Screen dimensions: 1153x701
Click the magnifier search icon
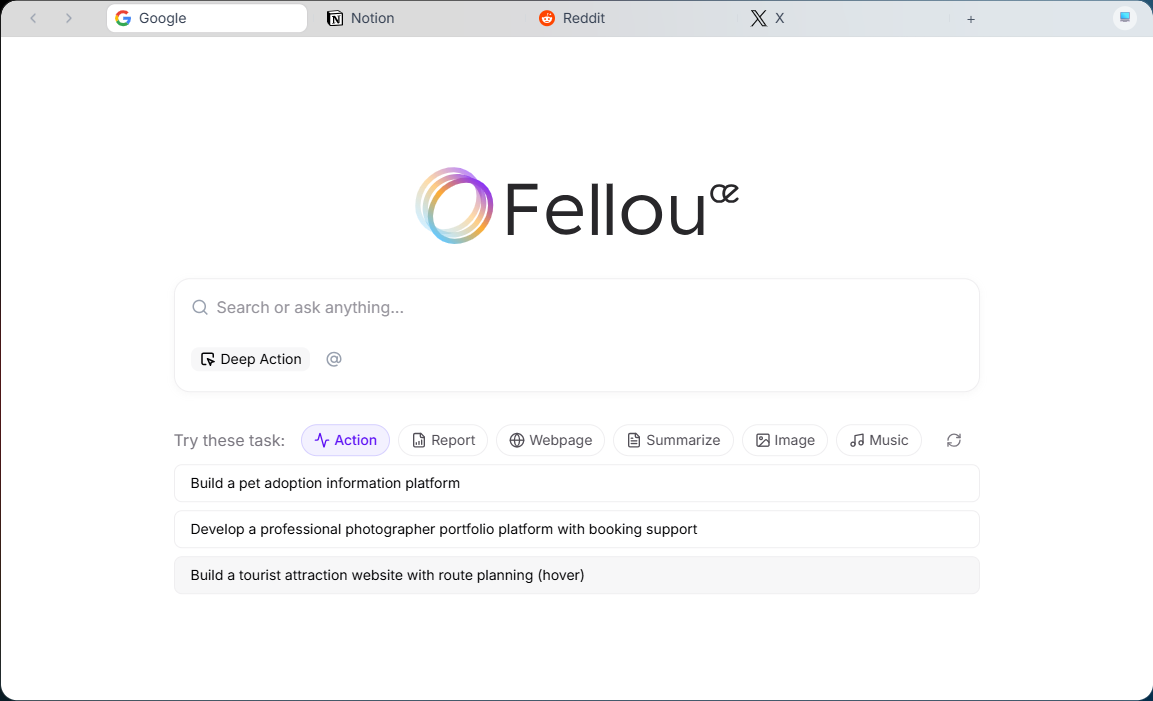coord(200,307)
